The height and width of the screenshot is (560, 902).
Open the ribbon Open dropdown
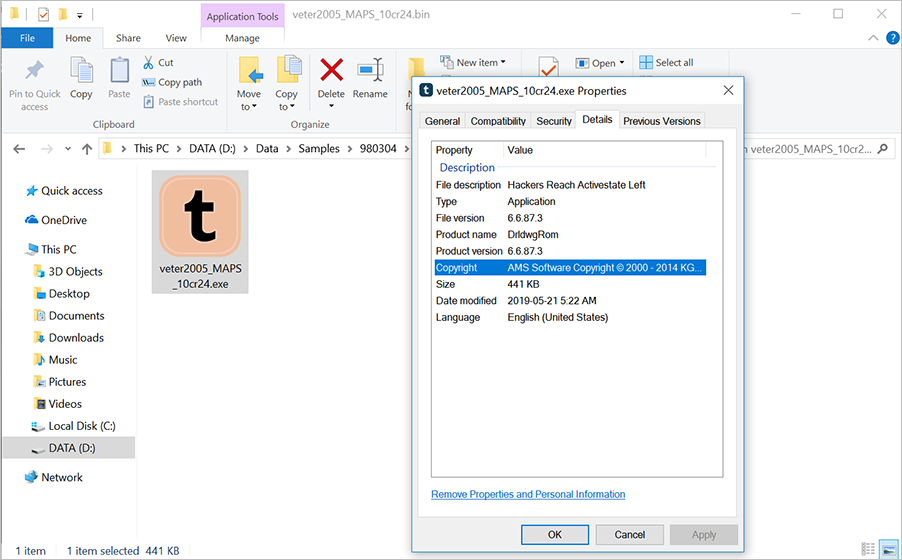pos(600,63)
